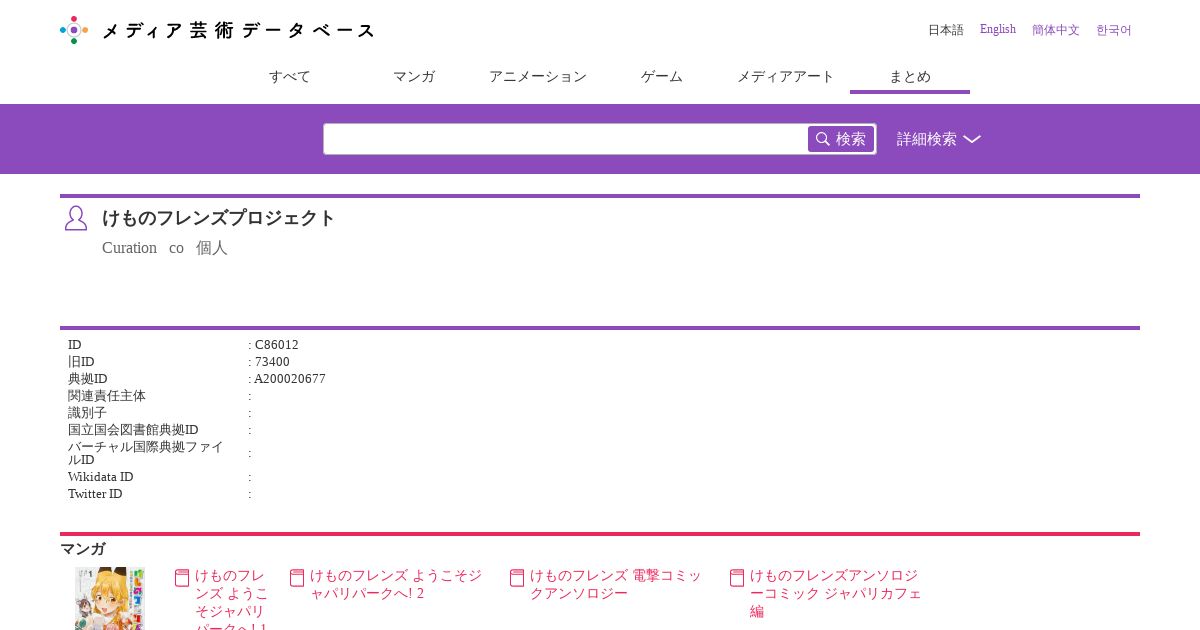The height and width of the screenshot is (630, 1200).
Task: Click book icon for 電撃コミックアンソロジー
Action: [517, 578]
